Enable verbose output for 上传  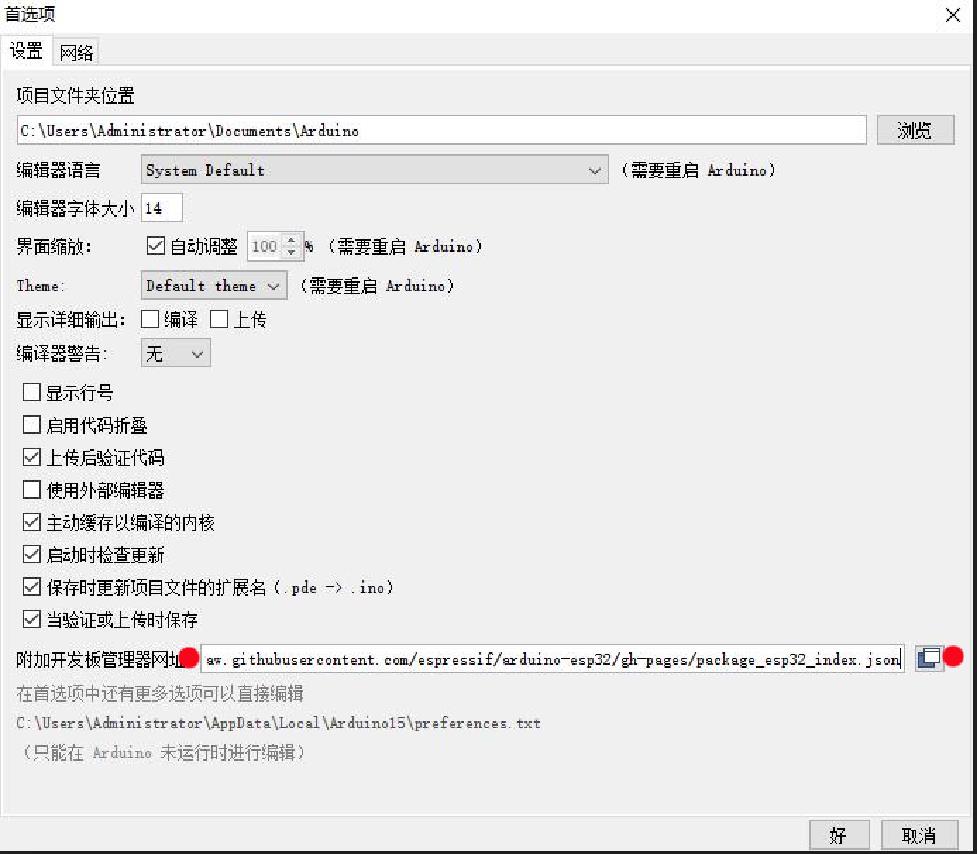[219, 320]
